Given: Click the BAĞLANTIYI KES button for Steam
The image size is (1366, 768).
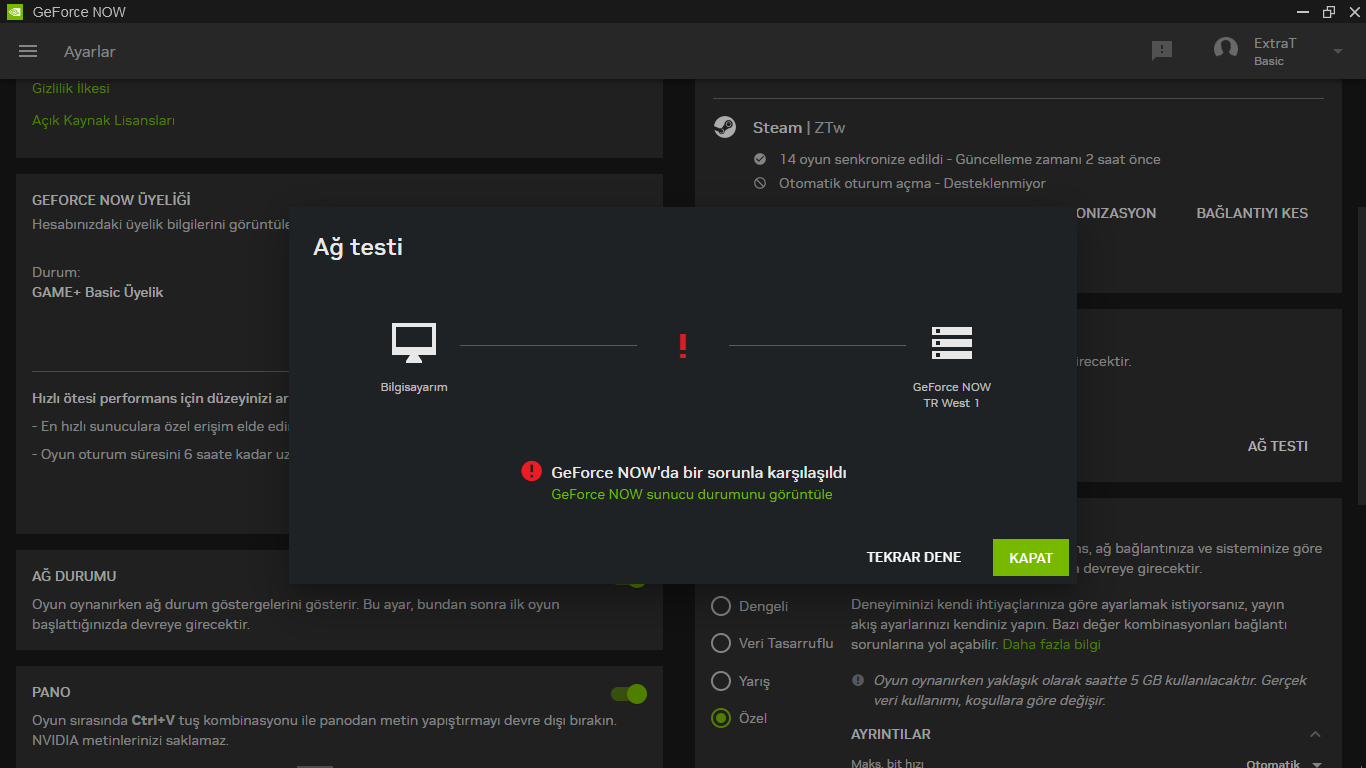Looking at the screenshot, I should point(1252,213).
